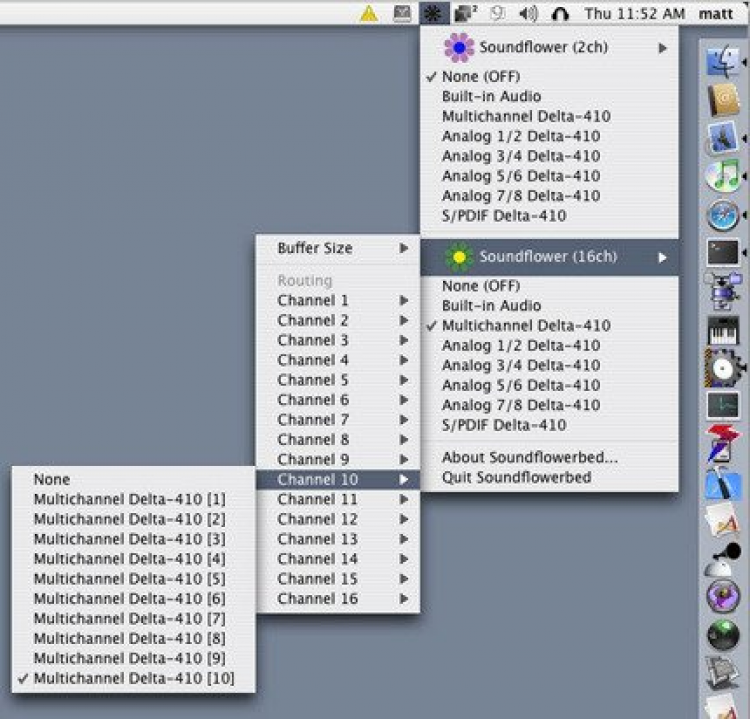Route to Multichannel Delta-410 [7]
The width and height of the screenshot is (750, 719).
coord(134,619)
